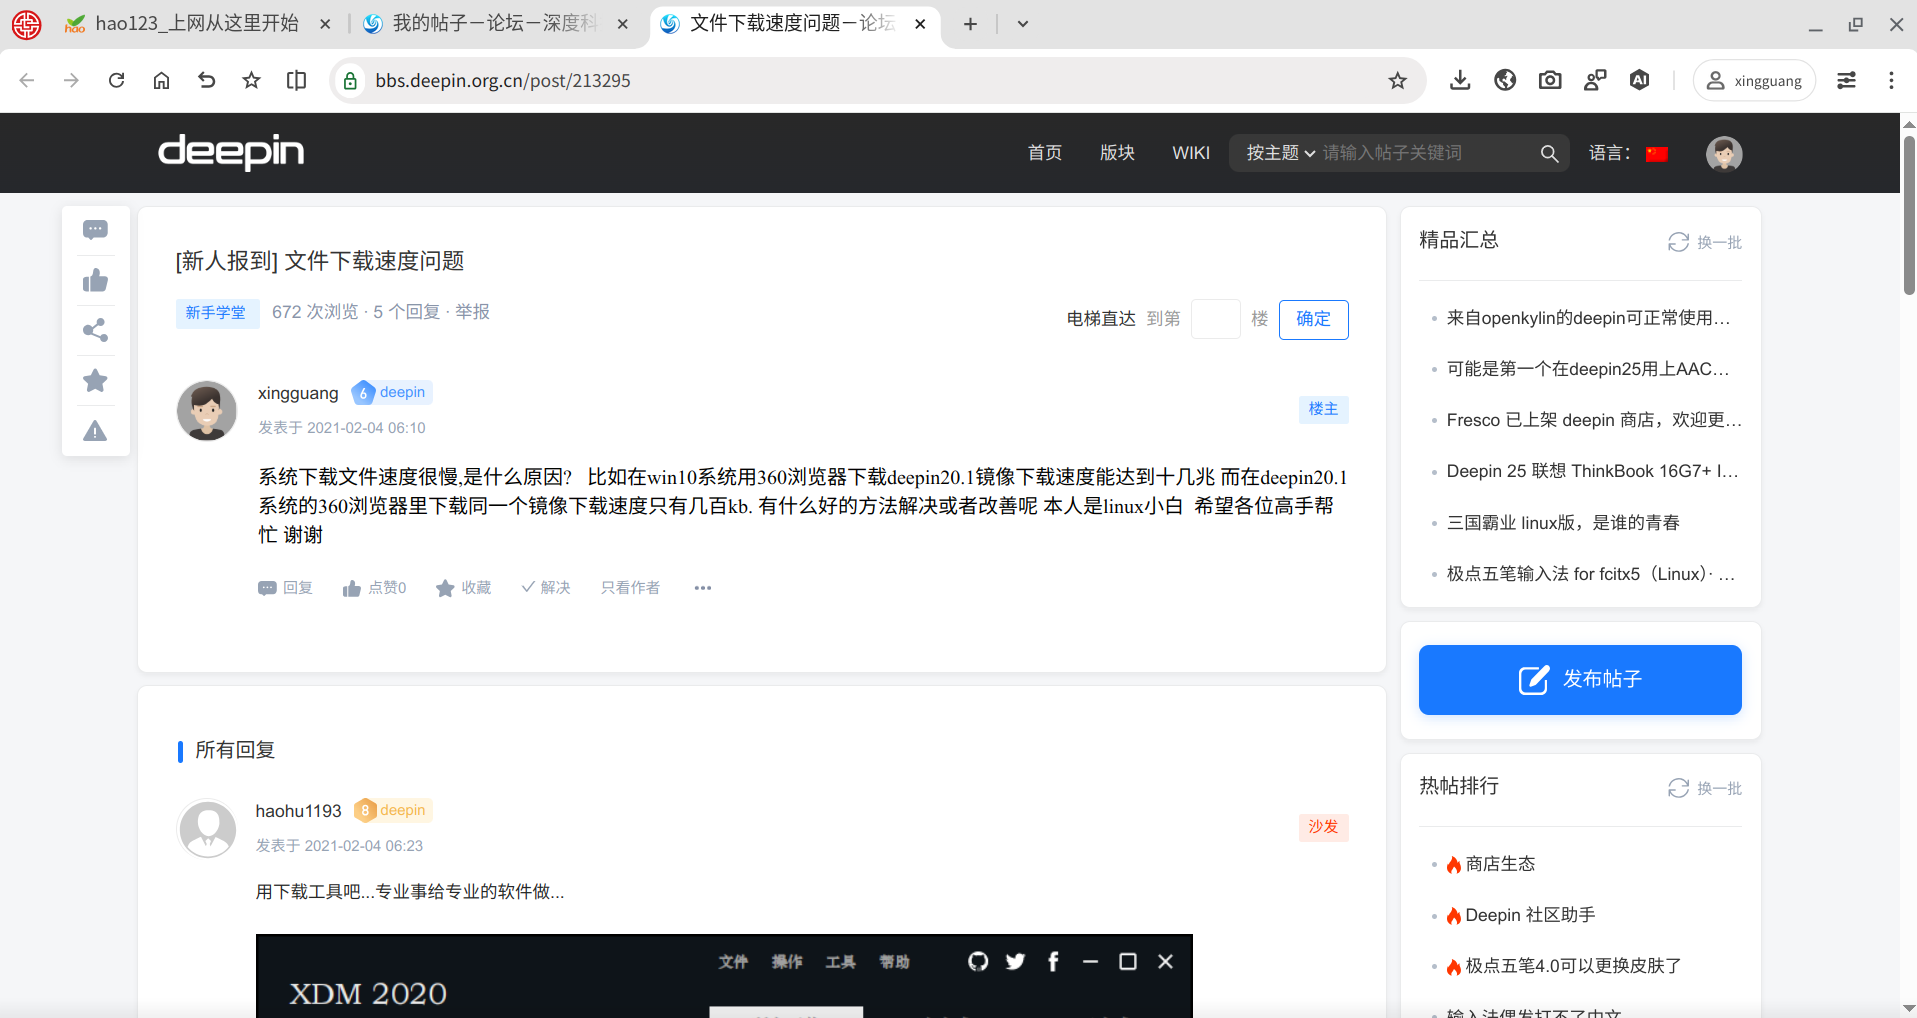Click the 新手学堂 category tag
Image resolution: width=1917 pixels, height=1018 pixels.
tap(216, 313)
